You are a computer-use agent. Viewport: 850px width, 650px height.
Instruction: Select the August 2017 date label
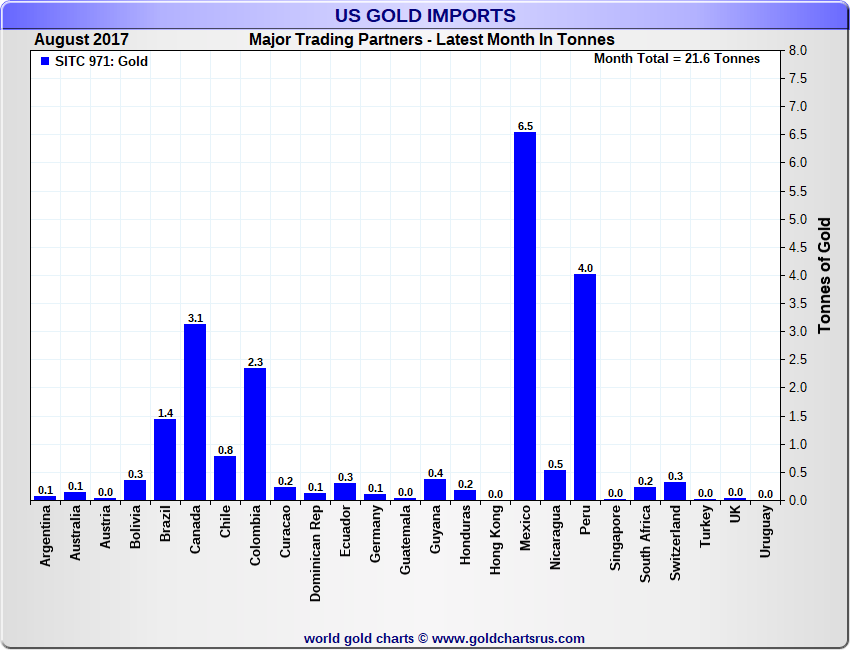(81, 40)
